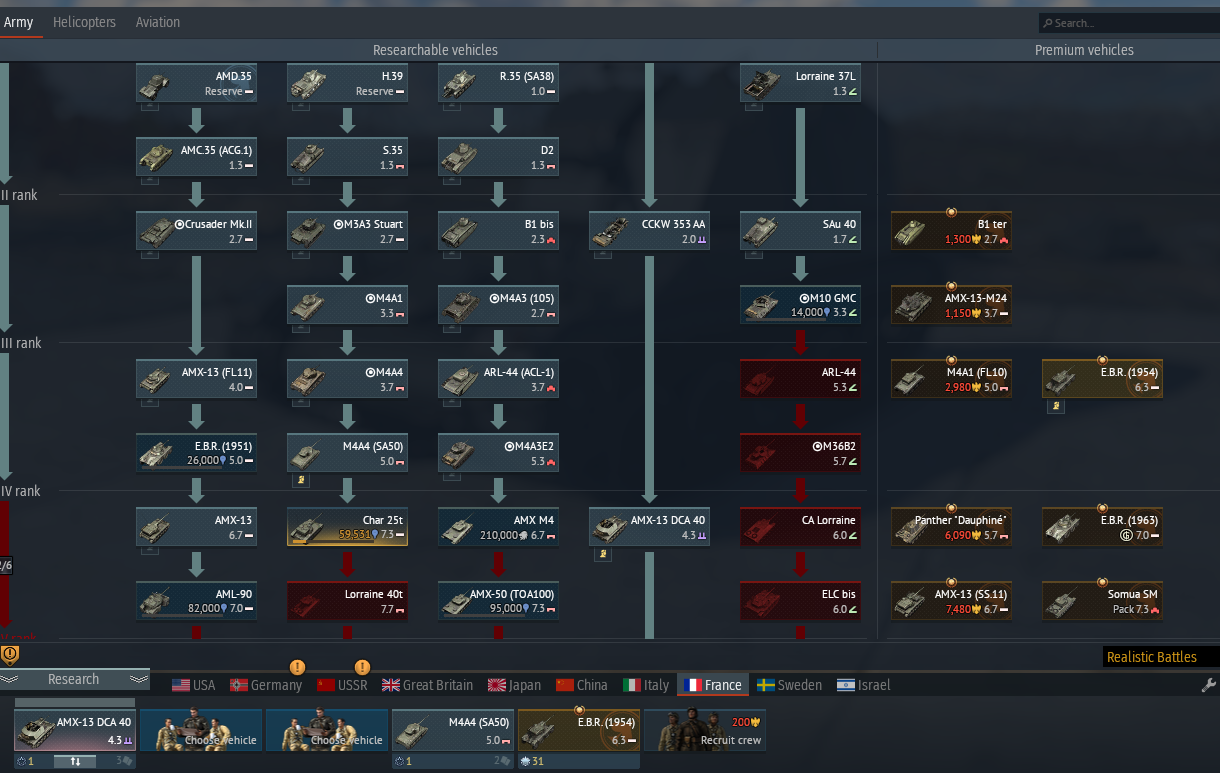The width and height of the screenshot is (1220, 773).
Task: Click the ARL-44 (ACL-1) tank card
Action: point(499,379)
